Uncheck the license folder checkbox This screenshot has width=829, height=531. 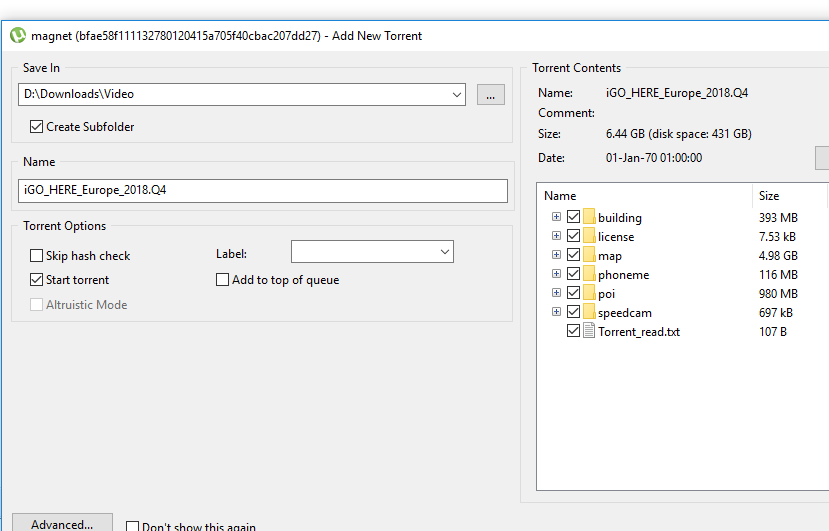574,235
